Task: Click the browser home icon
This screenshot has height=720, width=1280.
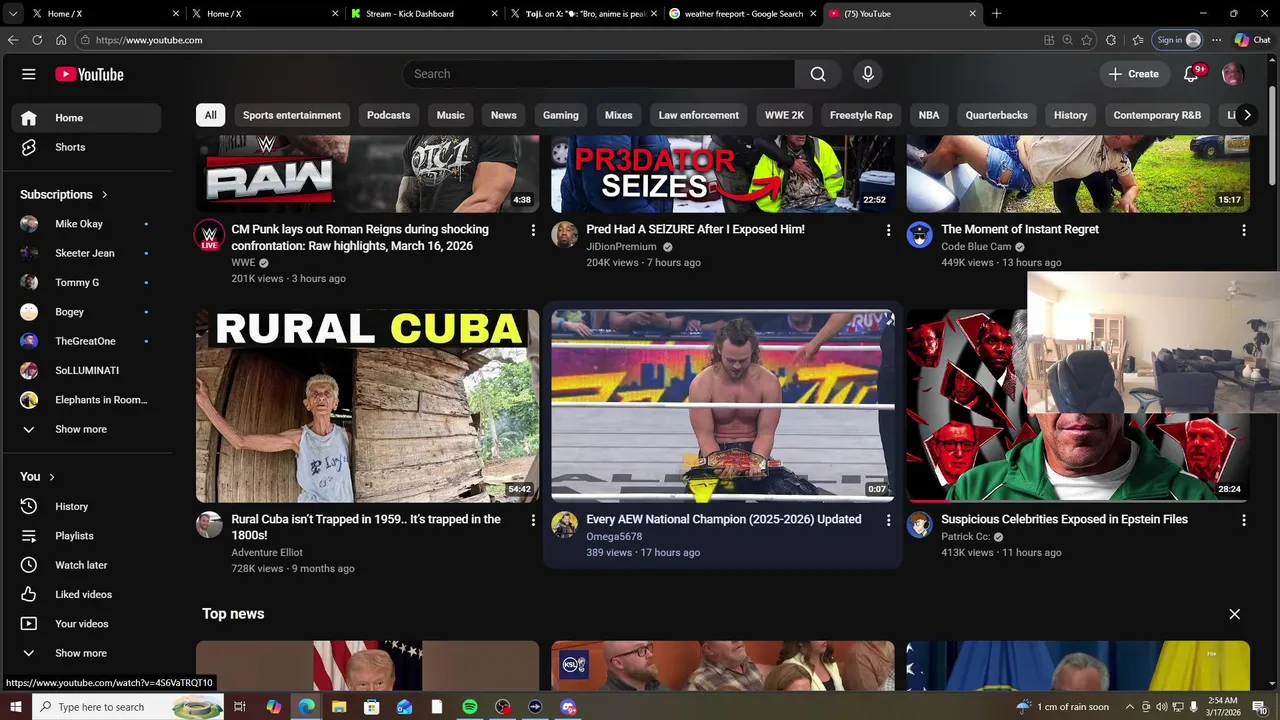Action: pyautogui.click(x=61, y=40)
